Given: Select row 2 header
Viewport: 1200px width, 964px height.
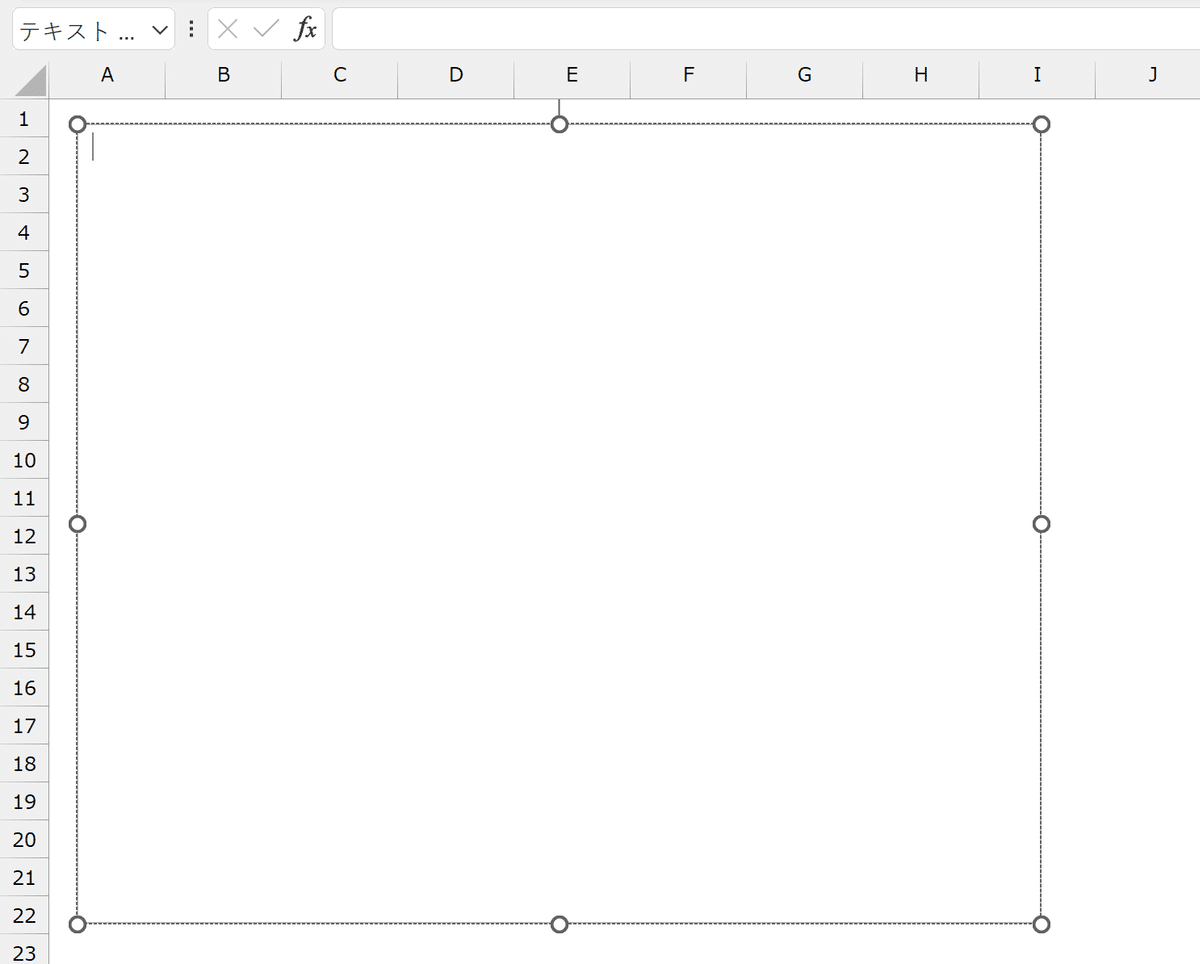Looking at the screenshot, I should click(x=24, y=157).
